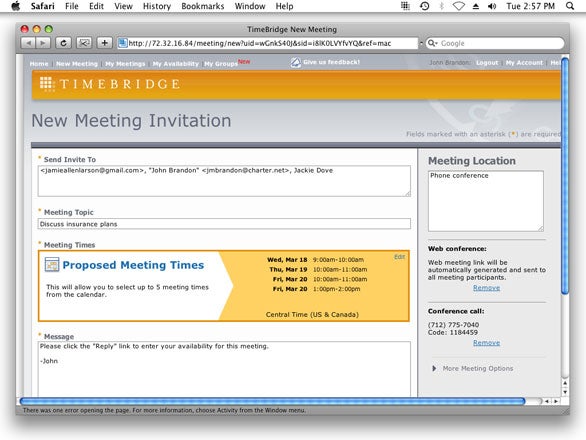Open the Safari menu
This screenshot has height=440, width=586.
[42, 6]
